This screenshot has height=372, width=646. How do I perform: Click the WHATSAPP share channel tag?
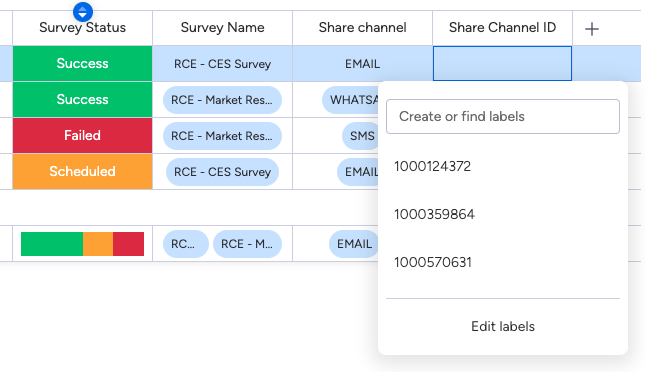[x=351, y=100]
